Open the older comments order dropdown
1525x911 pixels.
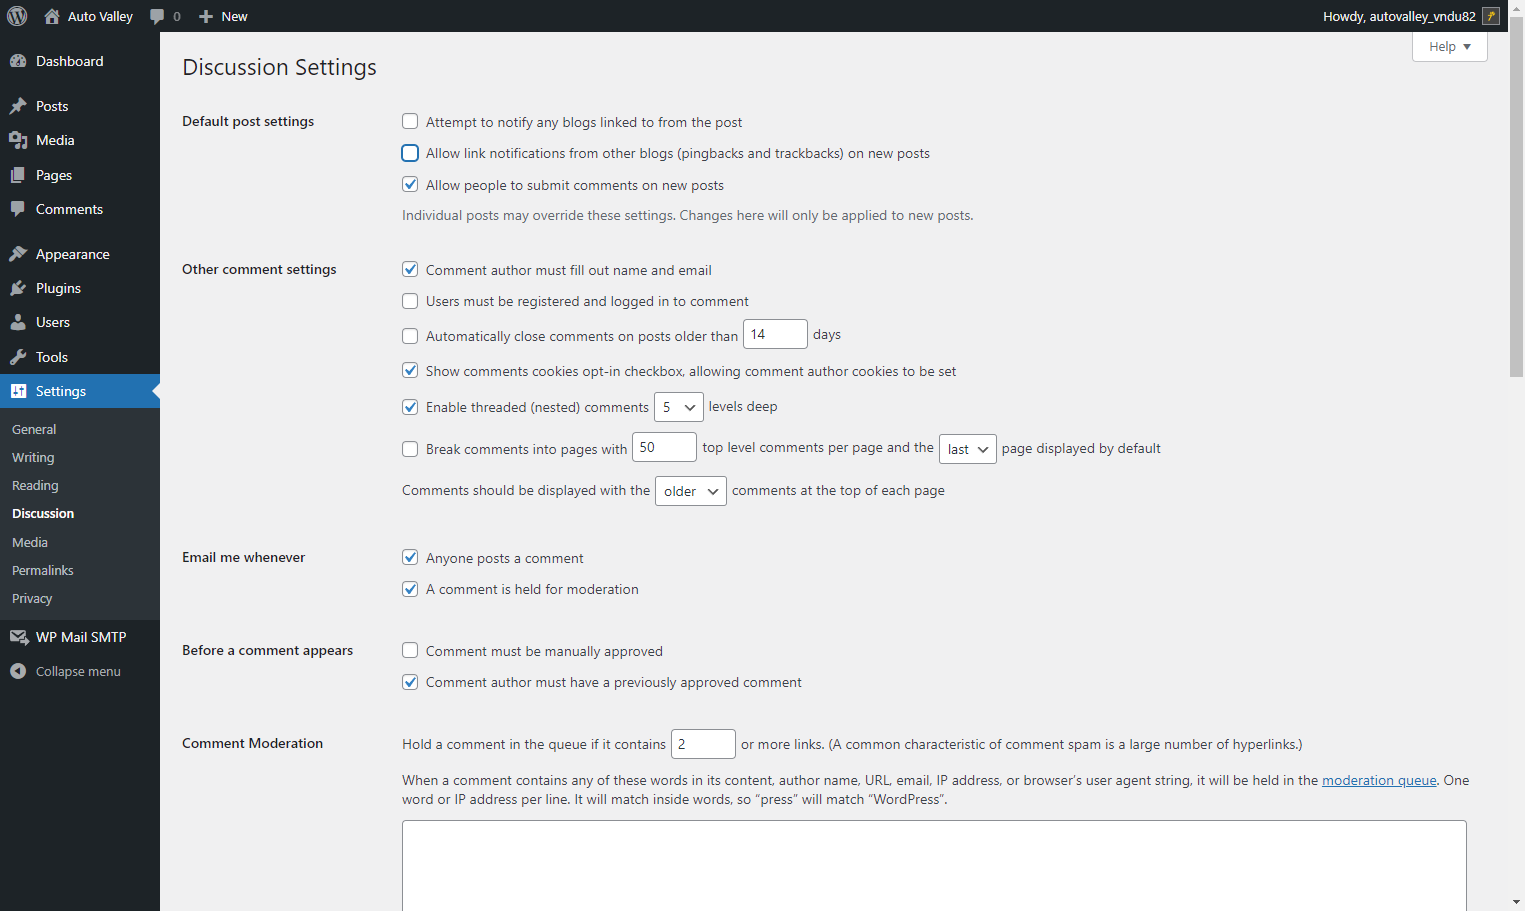(691, 491)
